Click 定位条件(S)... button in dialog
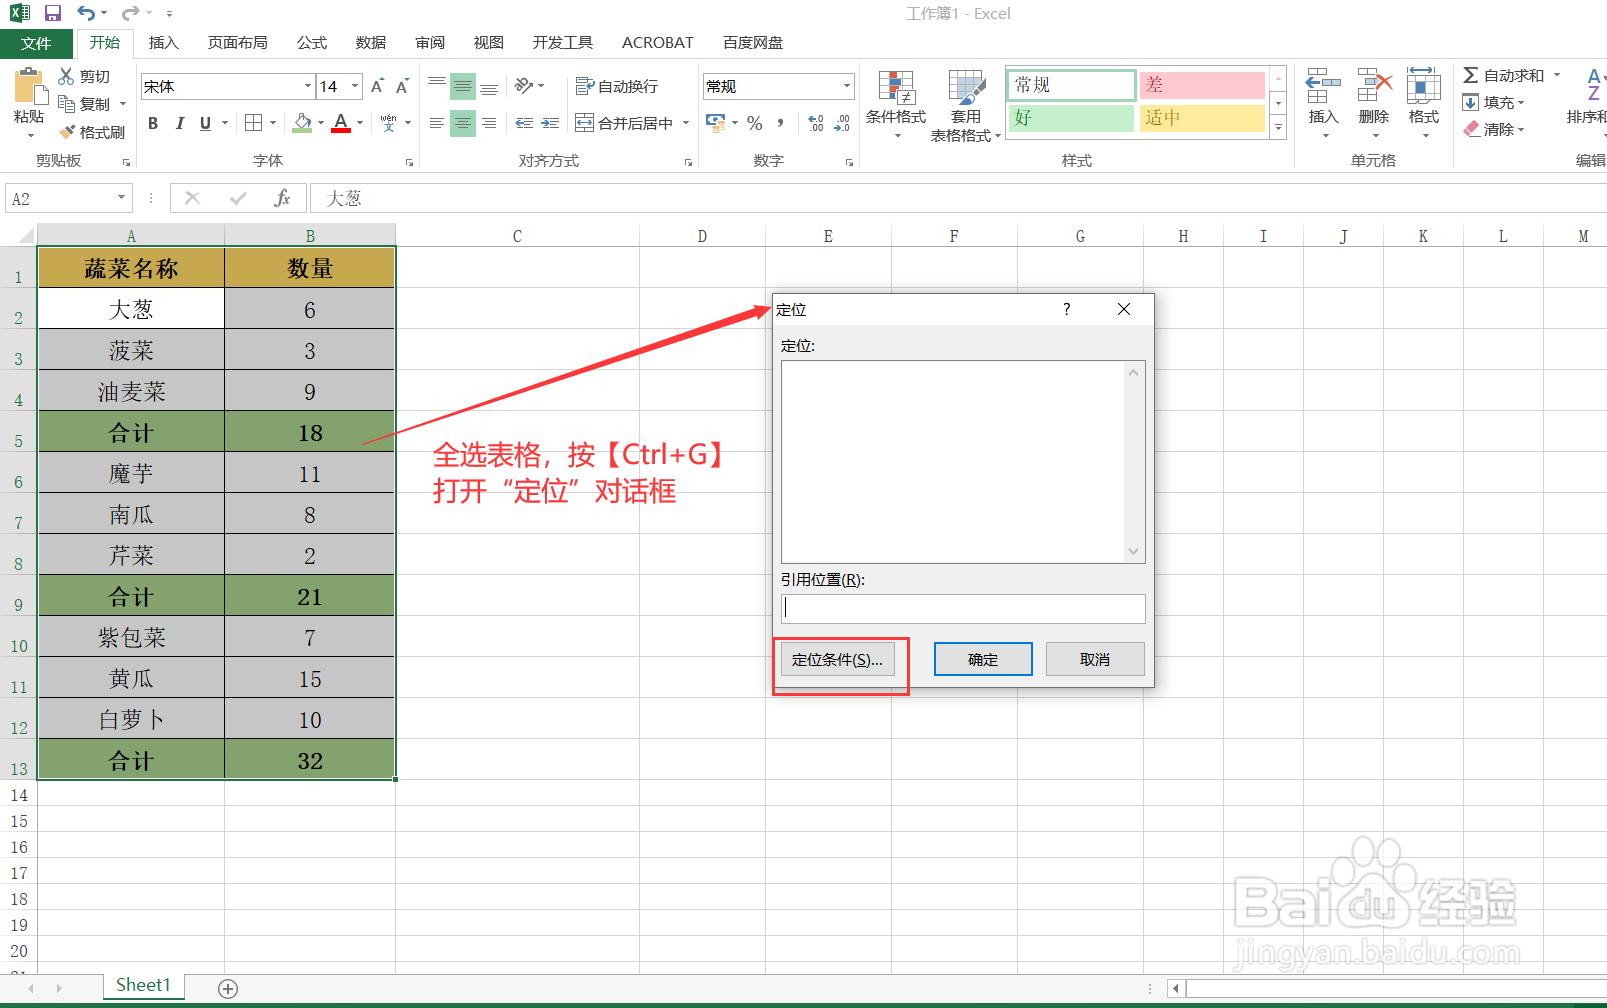 tap(838, 660)
